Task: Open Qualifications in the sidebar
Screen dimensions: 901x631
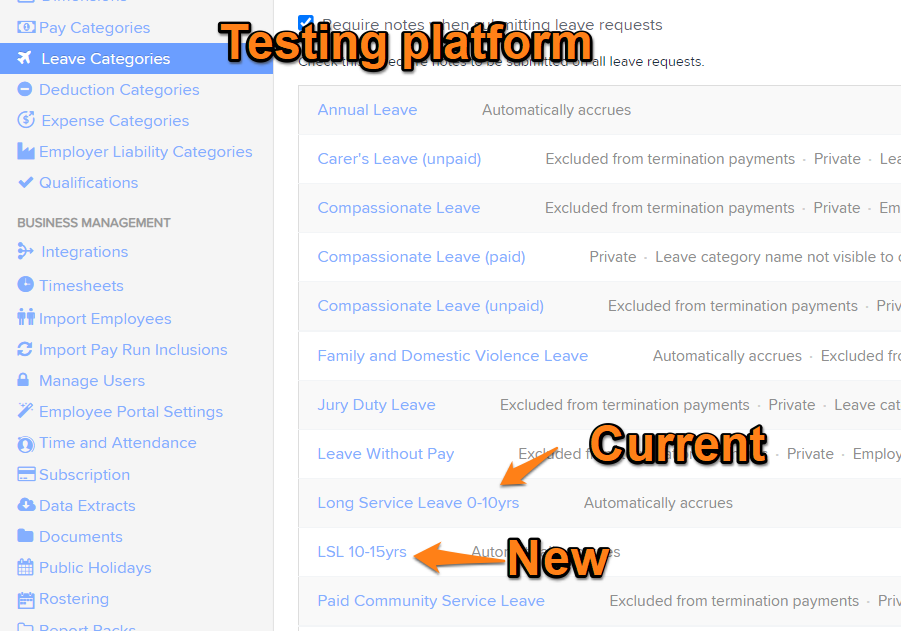Action: coord(88,183)
